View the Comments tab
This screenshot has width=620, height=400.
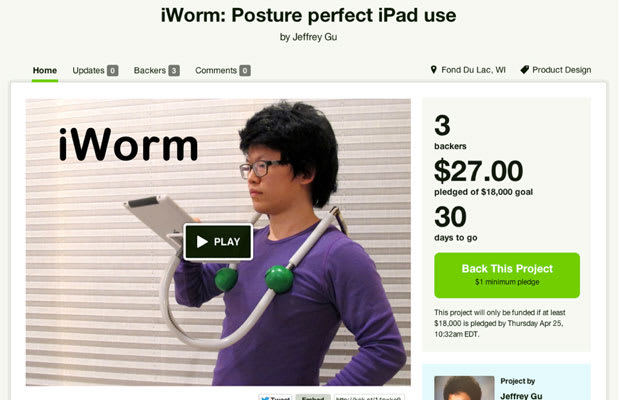223,70
